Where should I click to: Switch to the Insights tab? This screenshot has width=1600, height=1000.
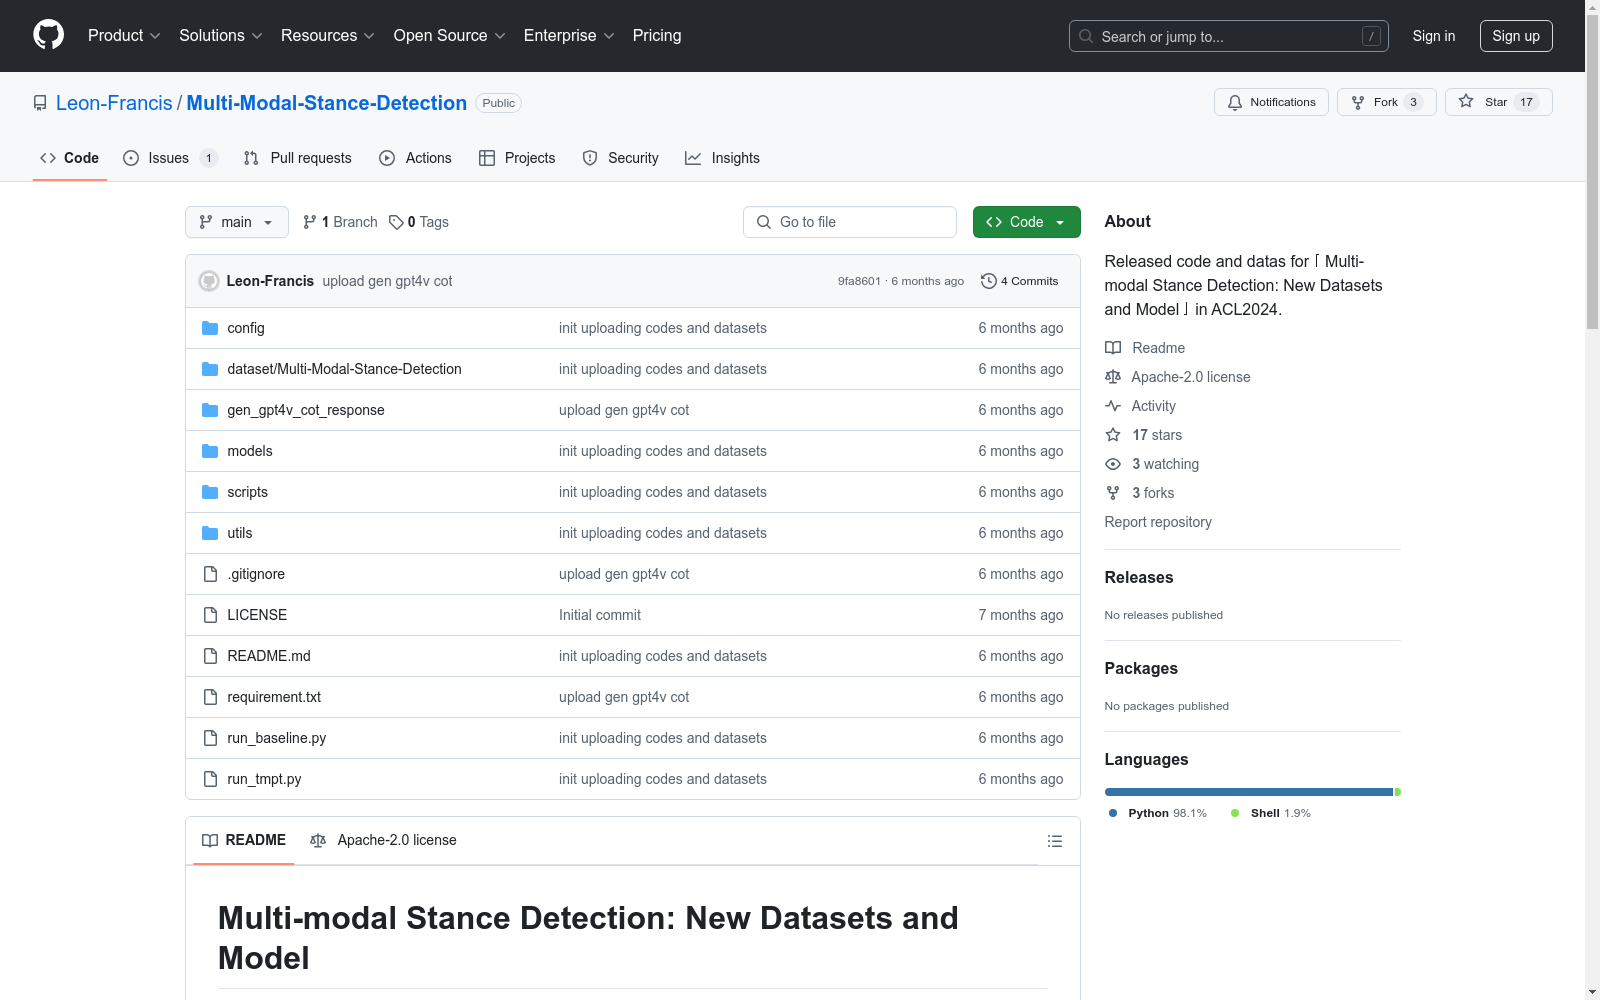[x=722, y=158]
